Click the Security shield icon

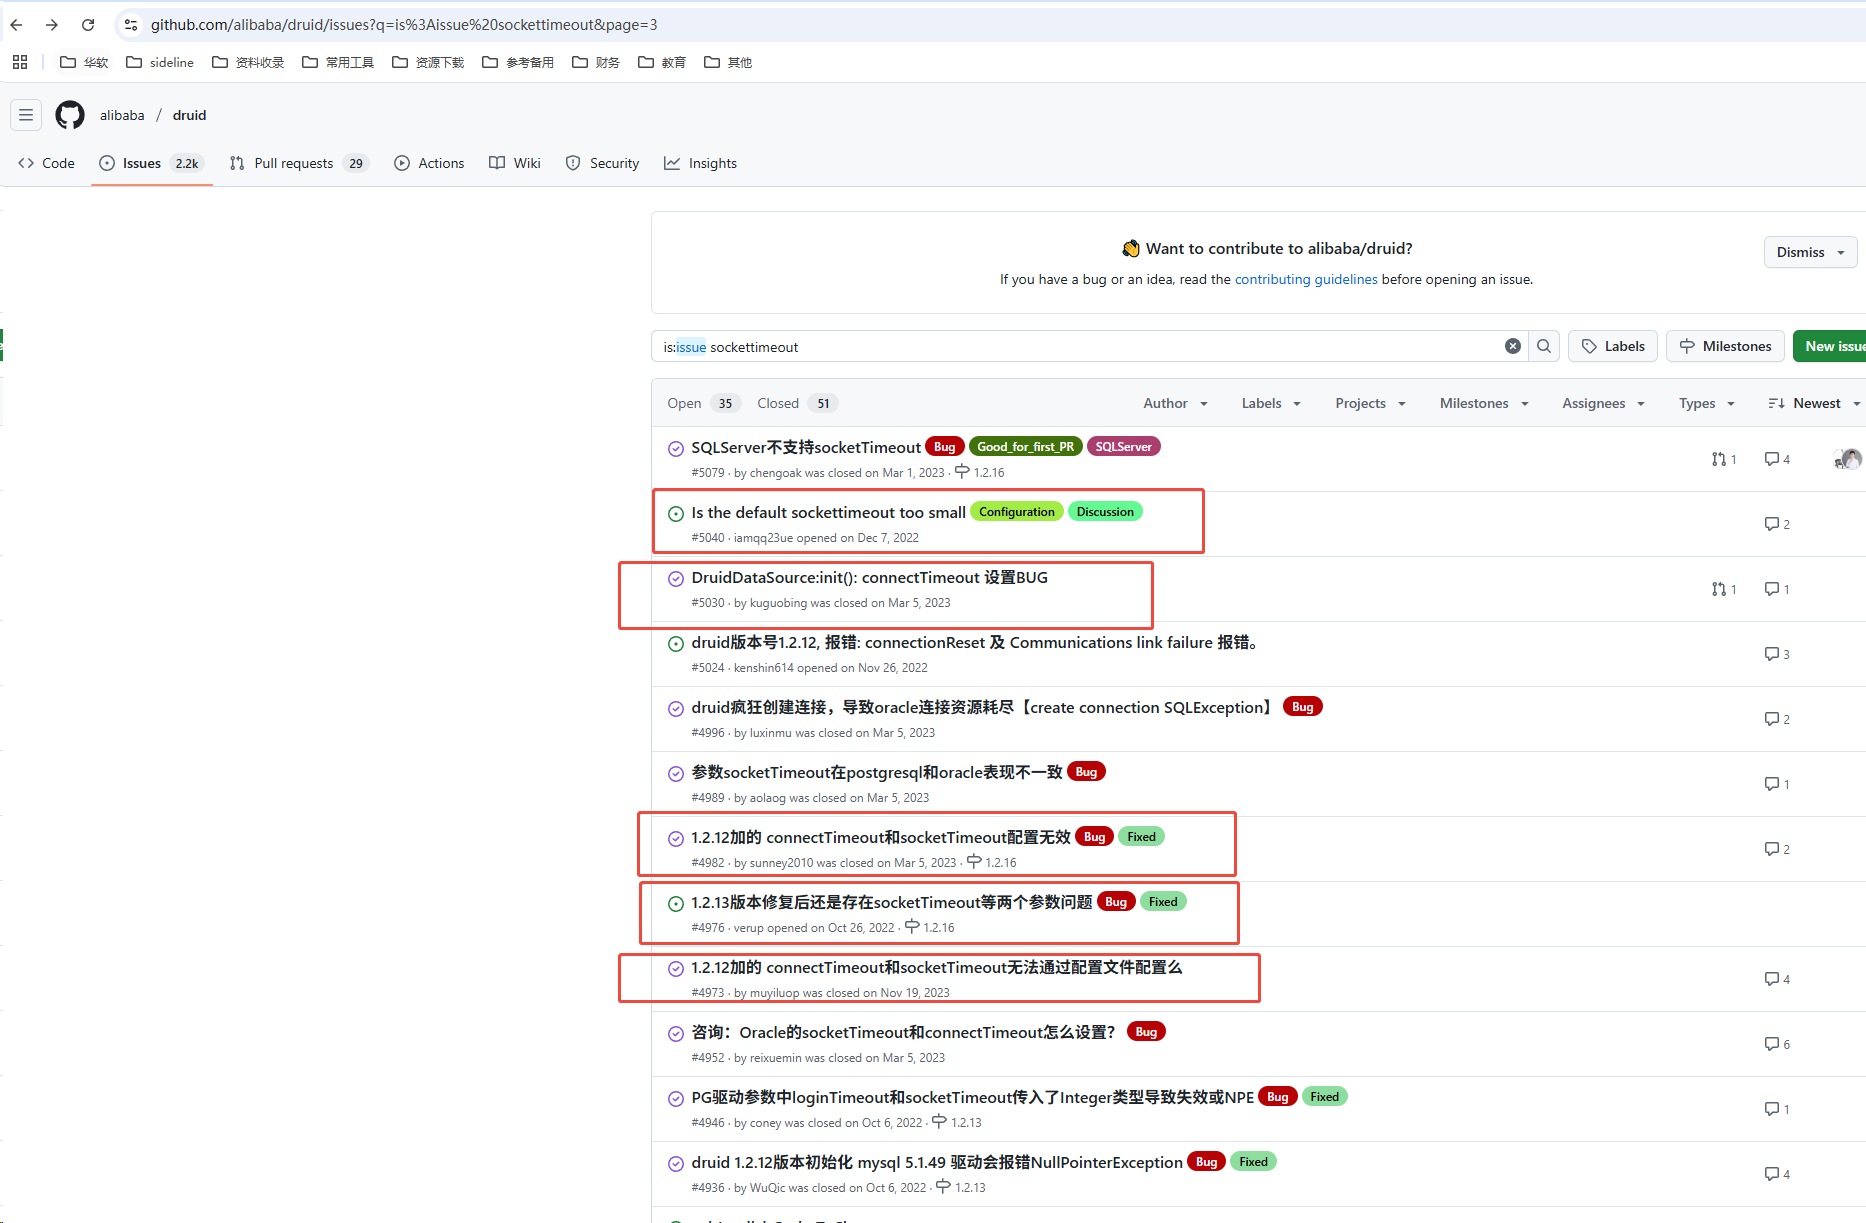point(573,163)
